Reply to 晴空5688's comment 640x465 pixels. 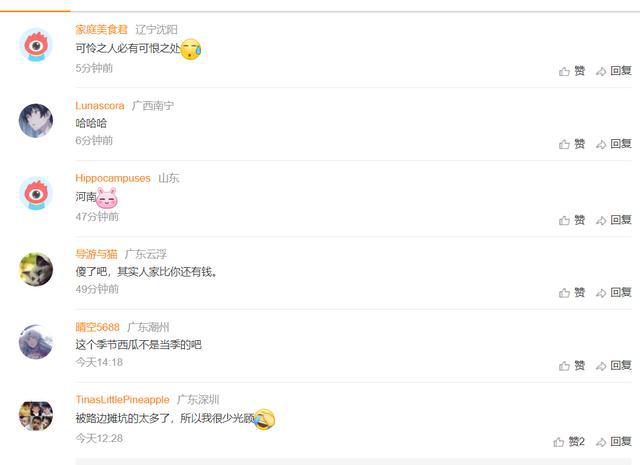613,366
